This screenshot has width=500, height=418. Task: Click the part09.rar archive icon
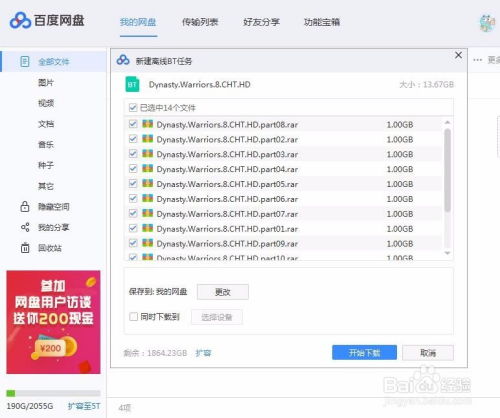147,243
